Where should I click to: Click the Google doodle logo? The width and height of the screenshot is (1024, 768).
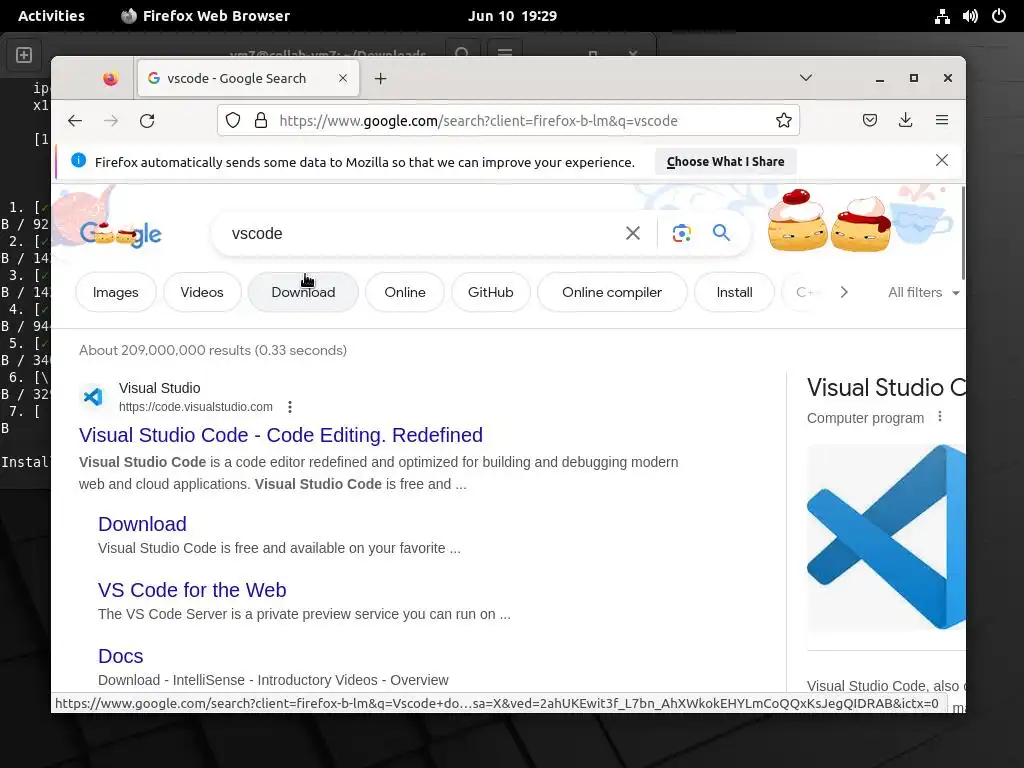click(x=121, y=234)
